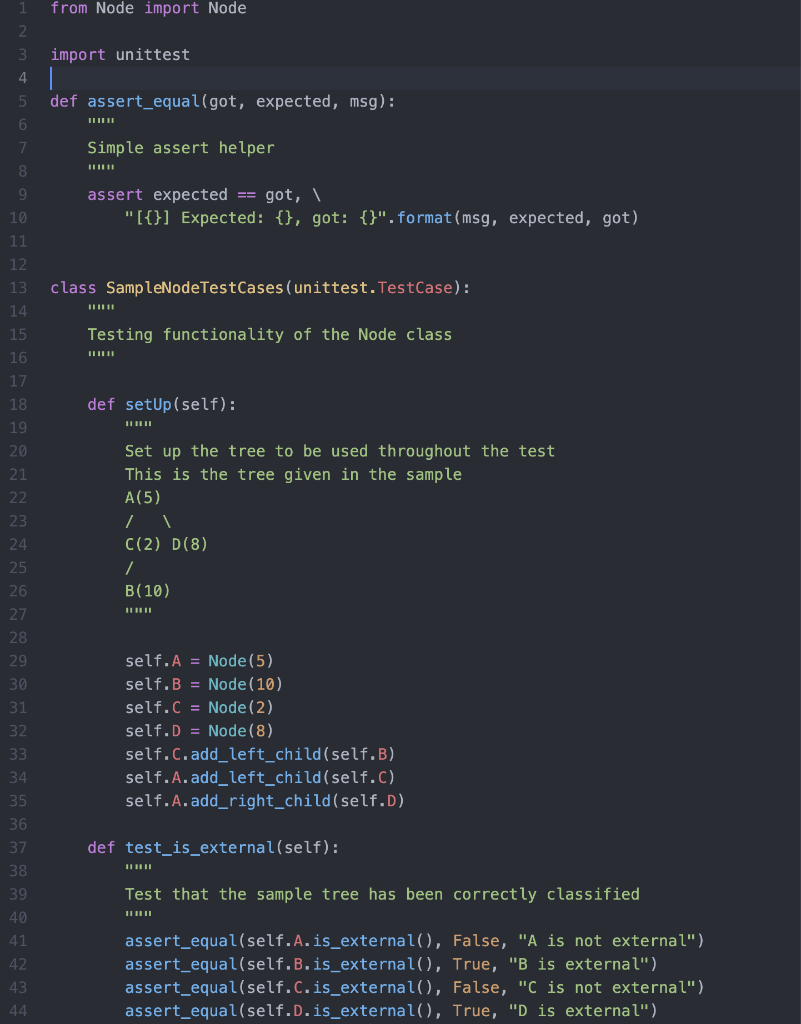Click Node(10) on the self.B assignment
This screenshot has height=1024, width=801.
[x=245, y=684]
